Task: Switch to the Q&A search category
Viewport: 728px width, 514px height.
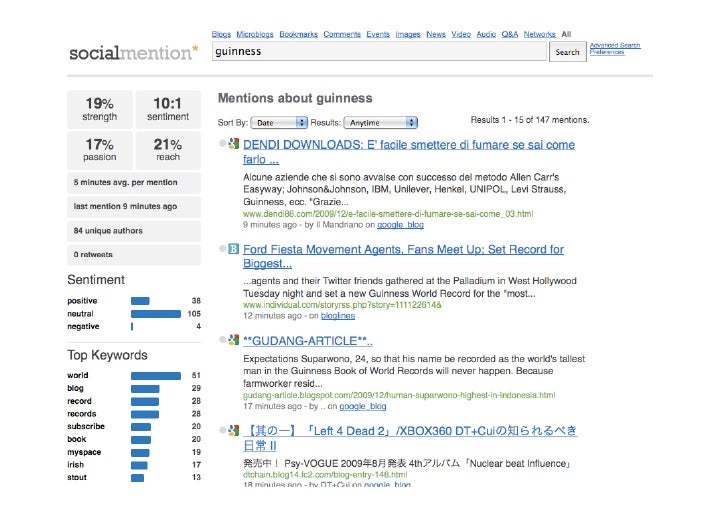Action: (510, 34)
